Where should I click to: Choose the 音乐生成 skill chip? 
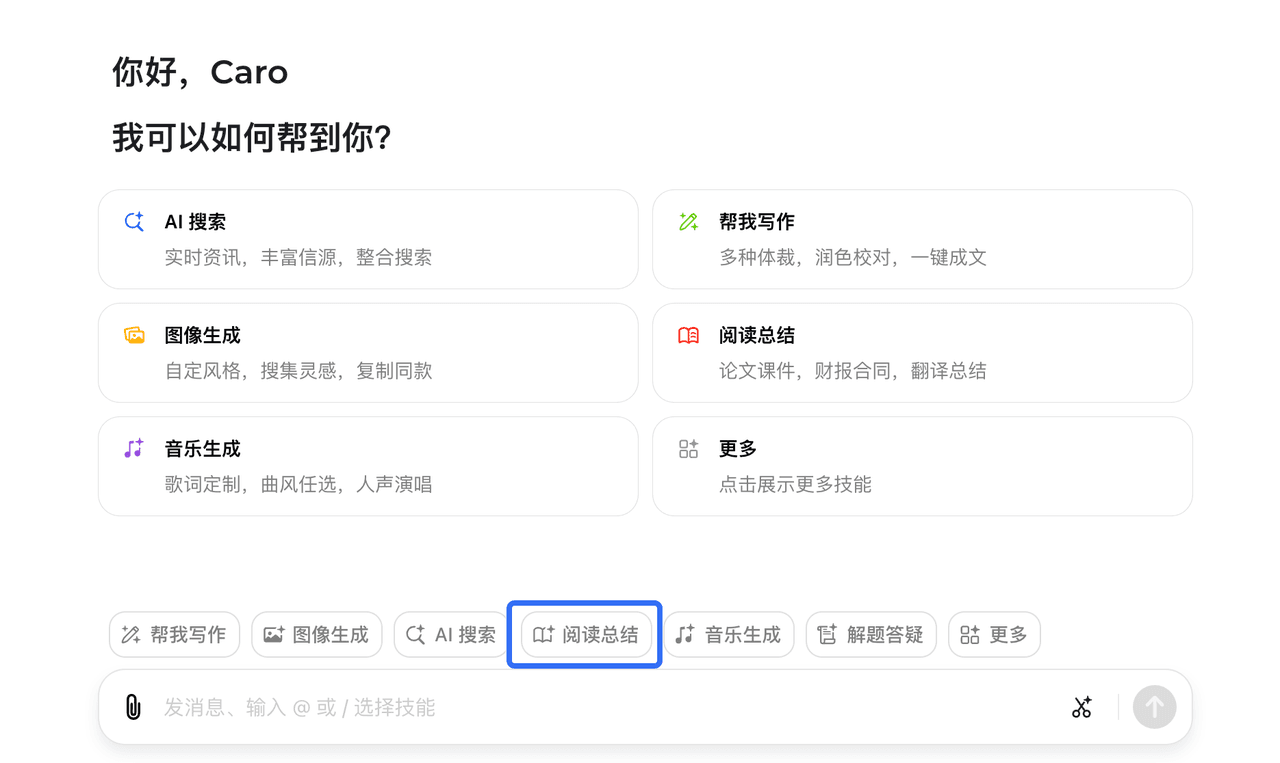pos(728,635)
